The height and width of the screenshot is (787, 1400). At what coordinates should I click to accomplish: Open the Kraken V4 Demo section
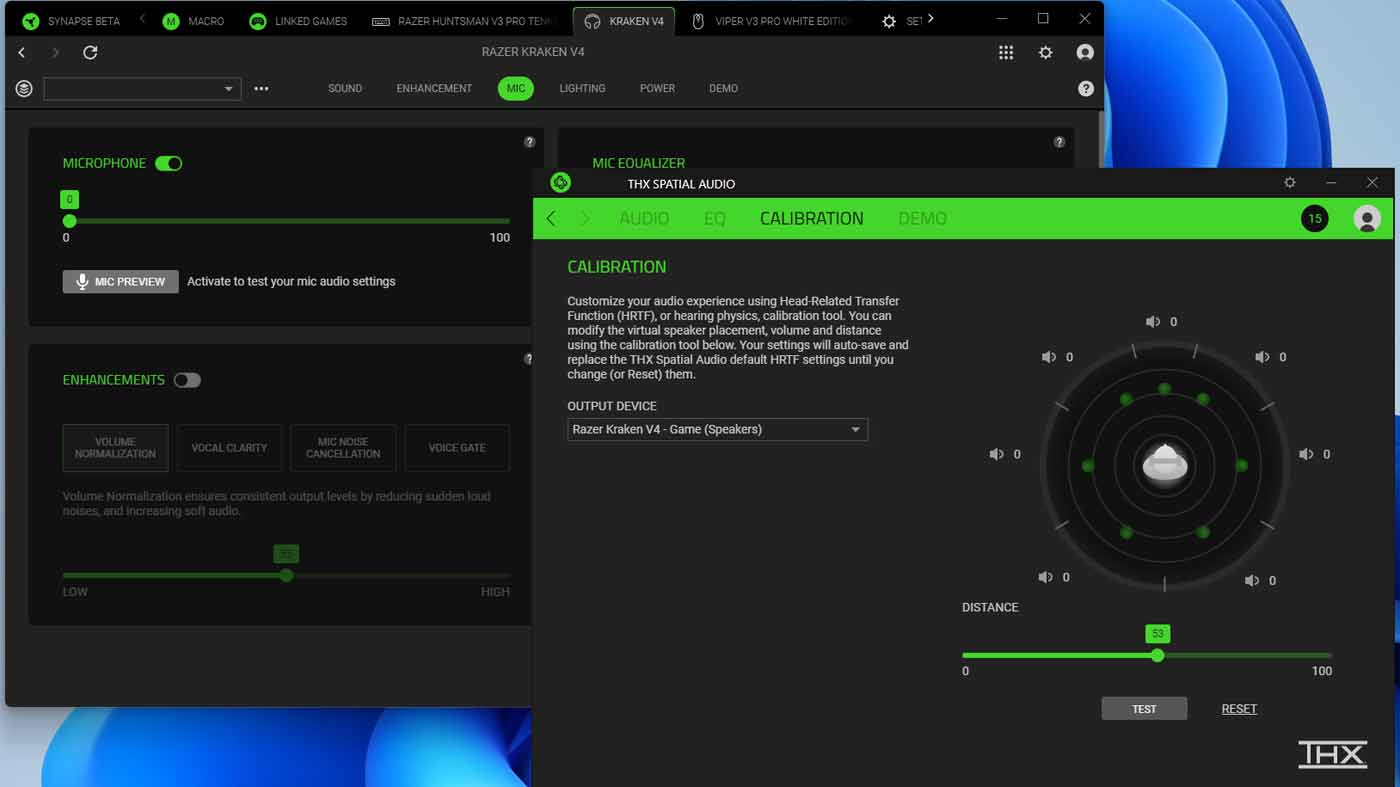pos(723,88)
